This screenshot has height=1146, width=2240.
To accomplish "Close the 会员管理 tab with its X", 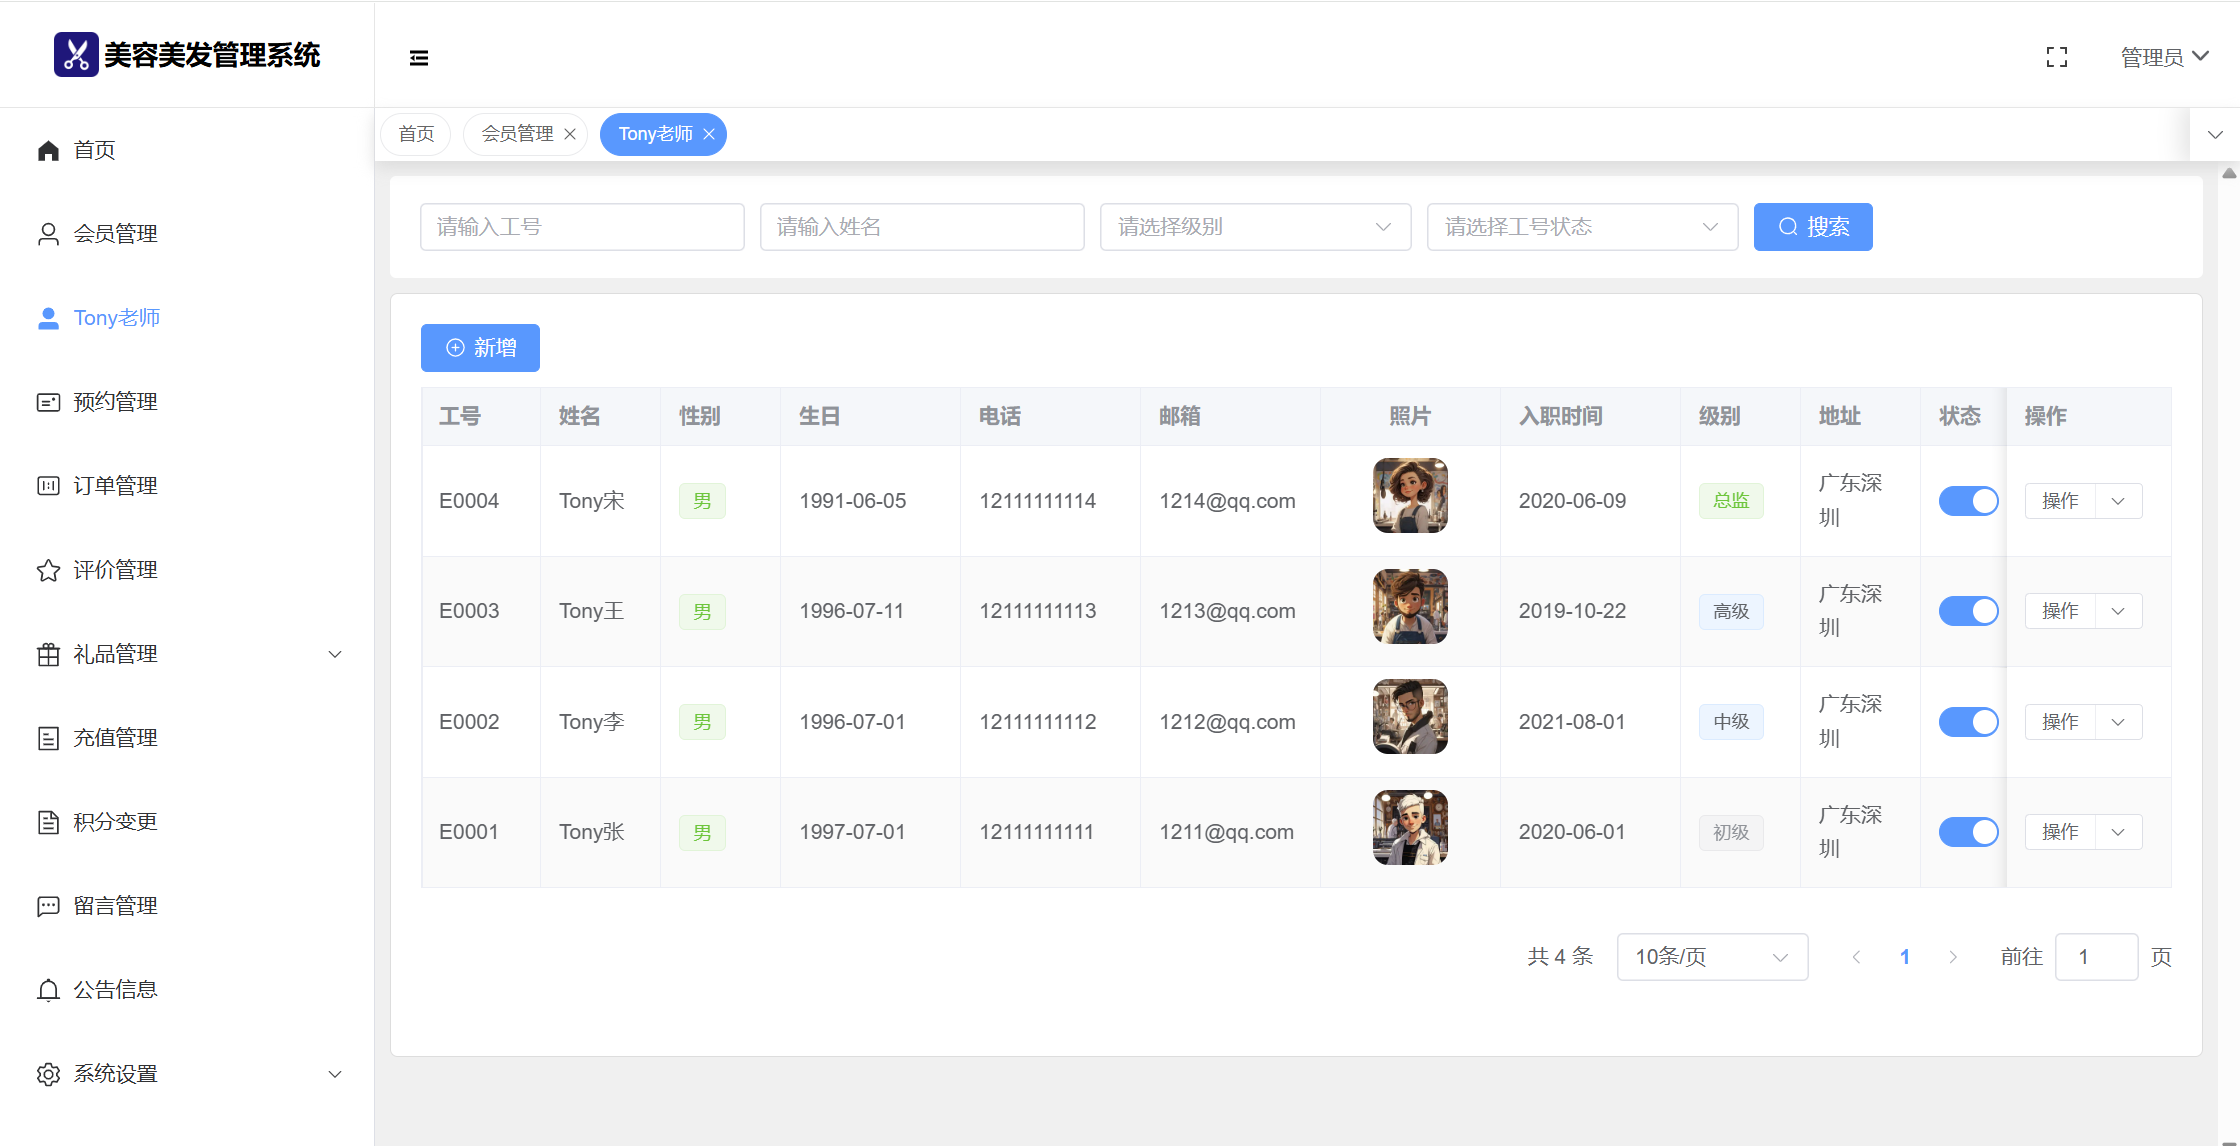I will (570, 134).
